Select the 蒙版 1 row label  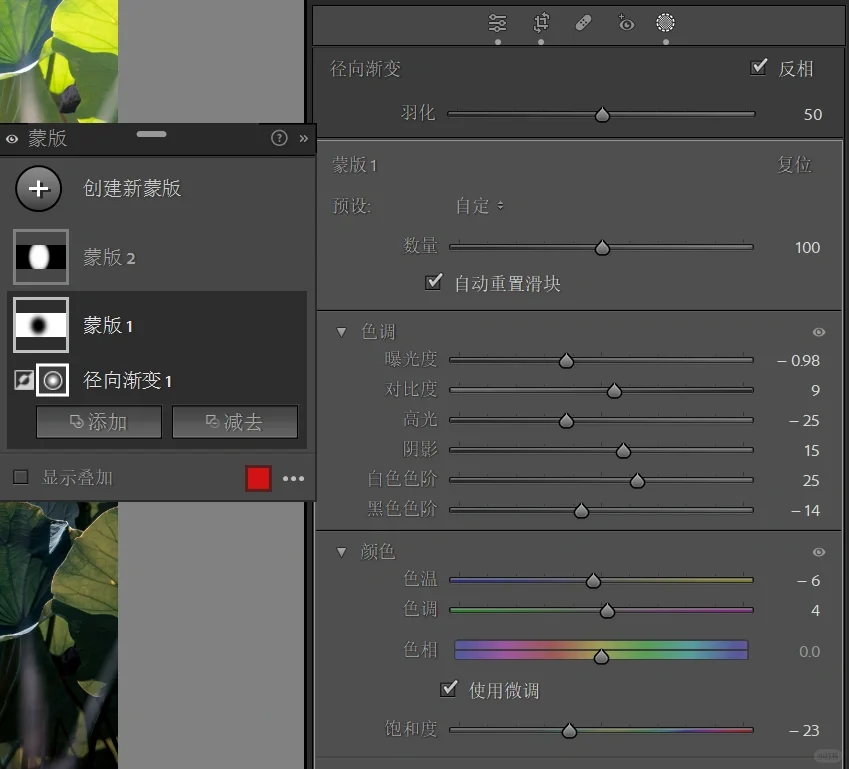(108, 325)
